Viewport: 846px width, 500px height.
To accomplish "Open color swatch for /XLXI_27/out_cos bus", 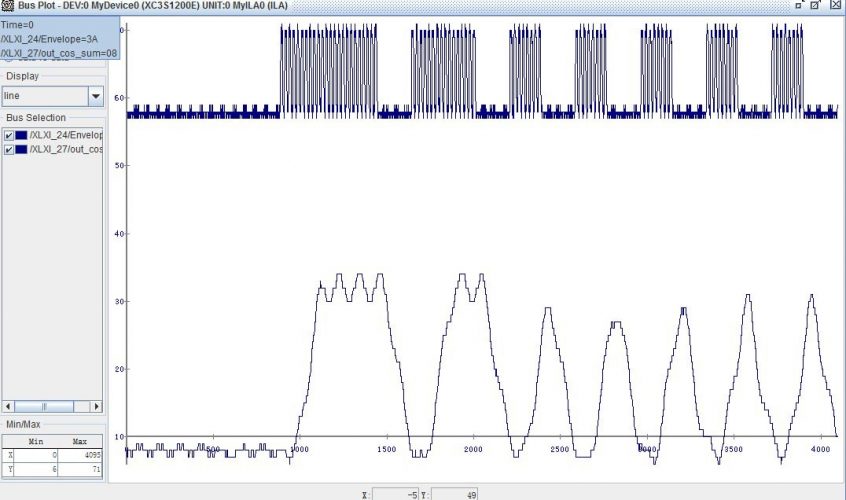I will pos(21,149).
